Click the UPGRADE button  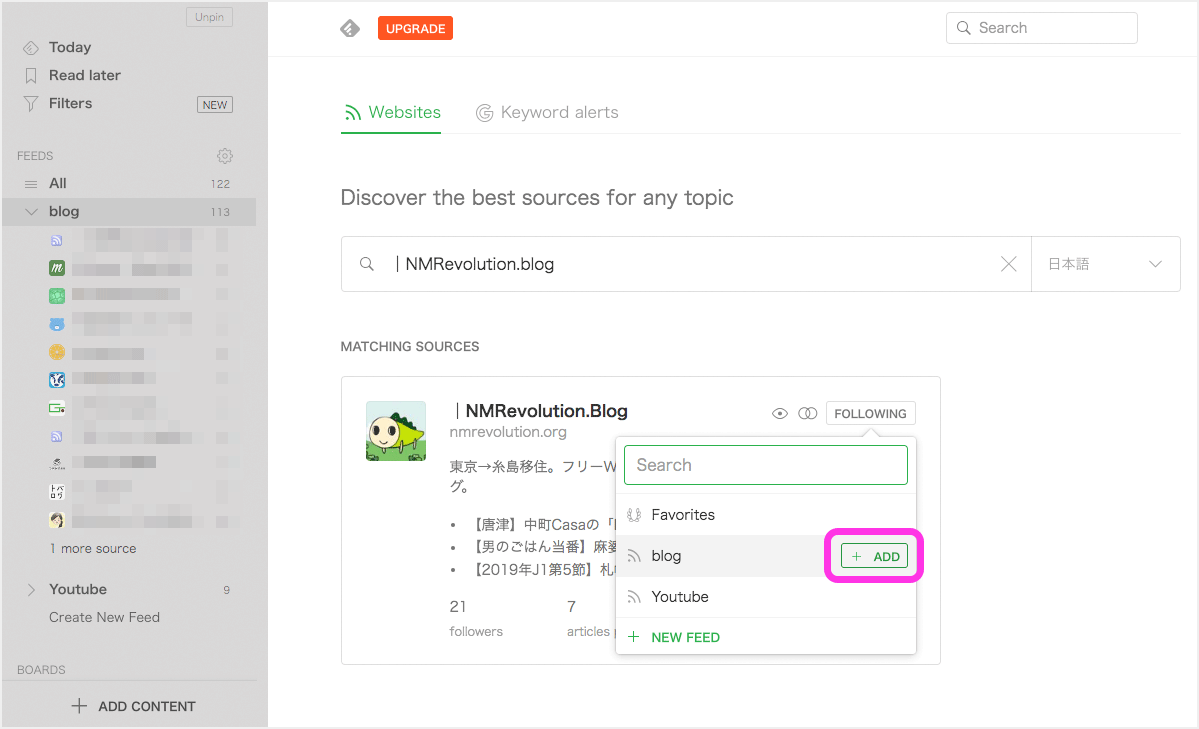pos(415,28)
